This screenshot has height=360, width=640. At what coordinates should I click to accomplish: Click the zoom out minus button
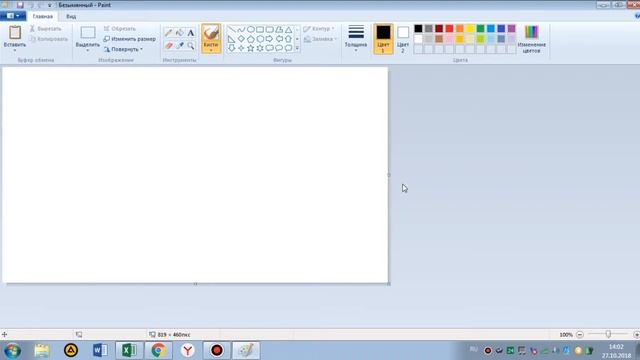coord(580,334)
